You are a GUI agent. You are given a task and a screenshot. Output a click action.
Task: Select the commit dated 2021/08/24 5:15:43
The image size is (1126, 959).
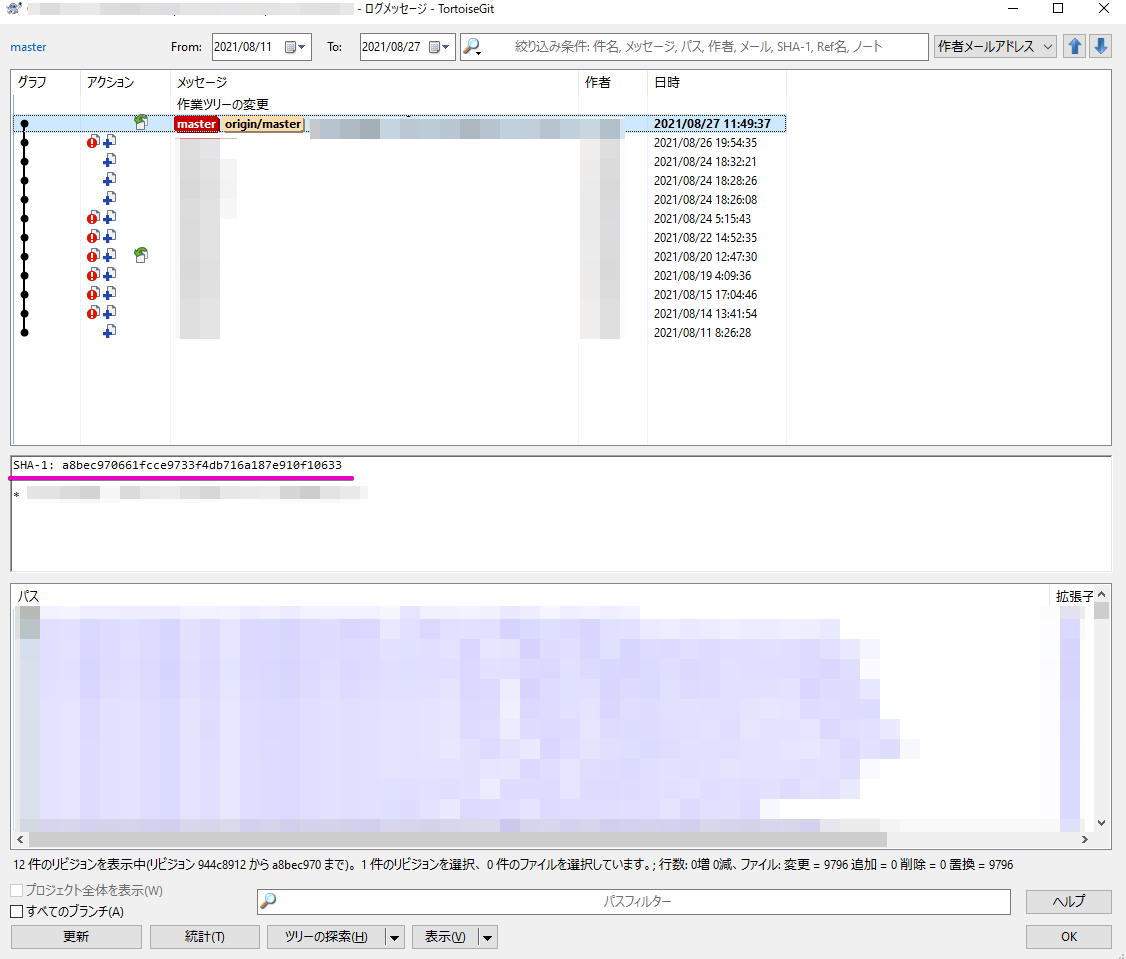[399, 219]
